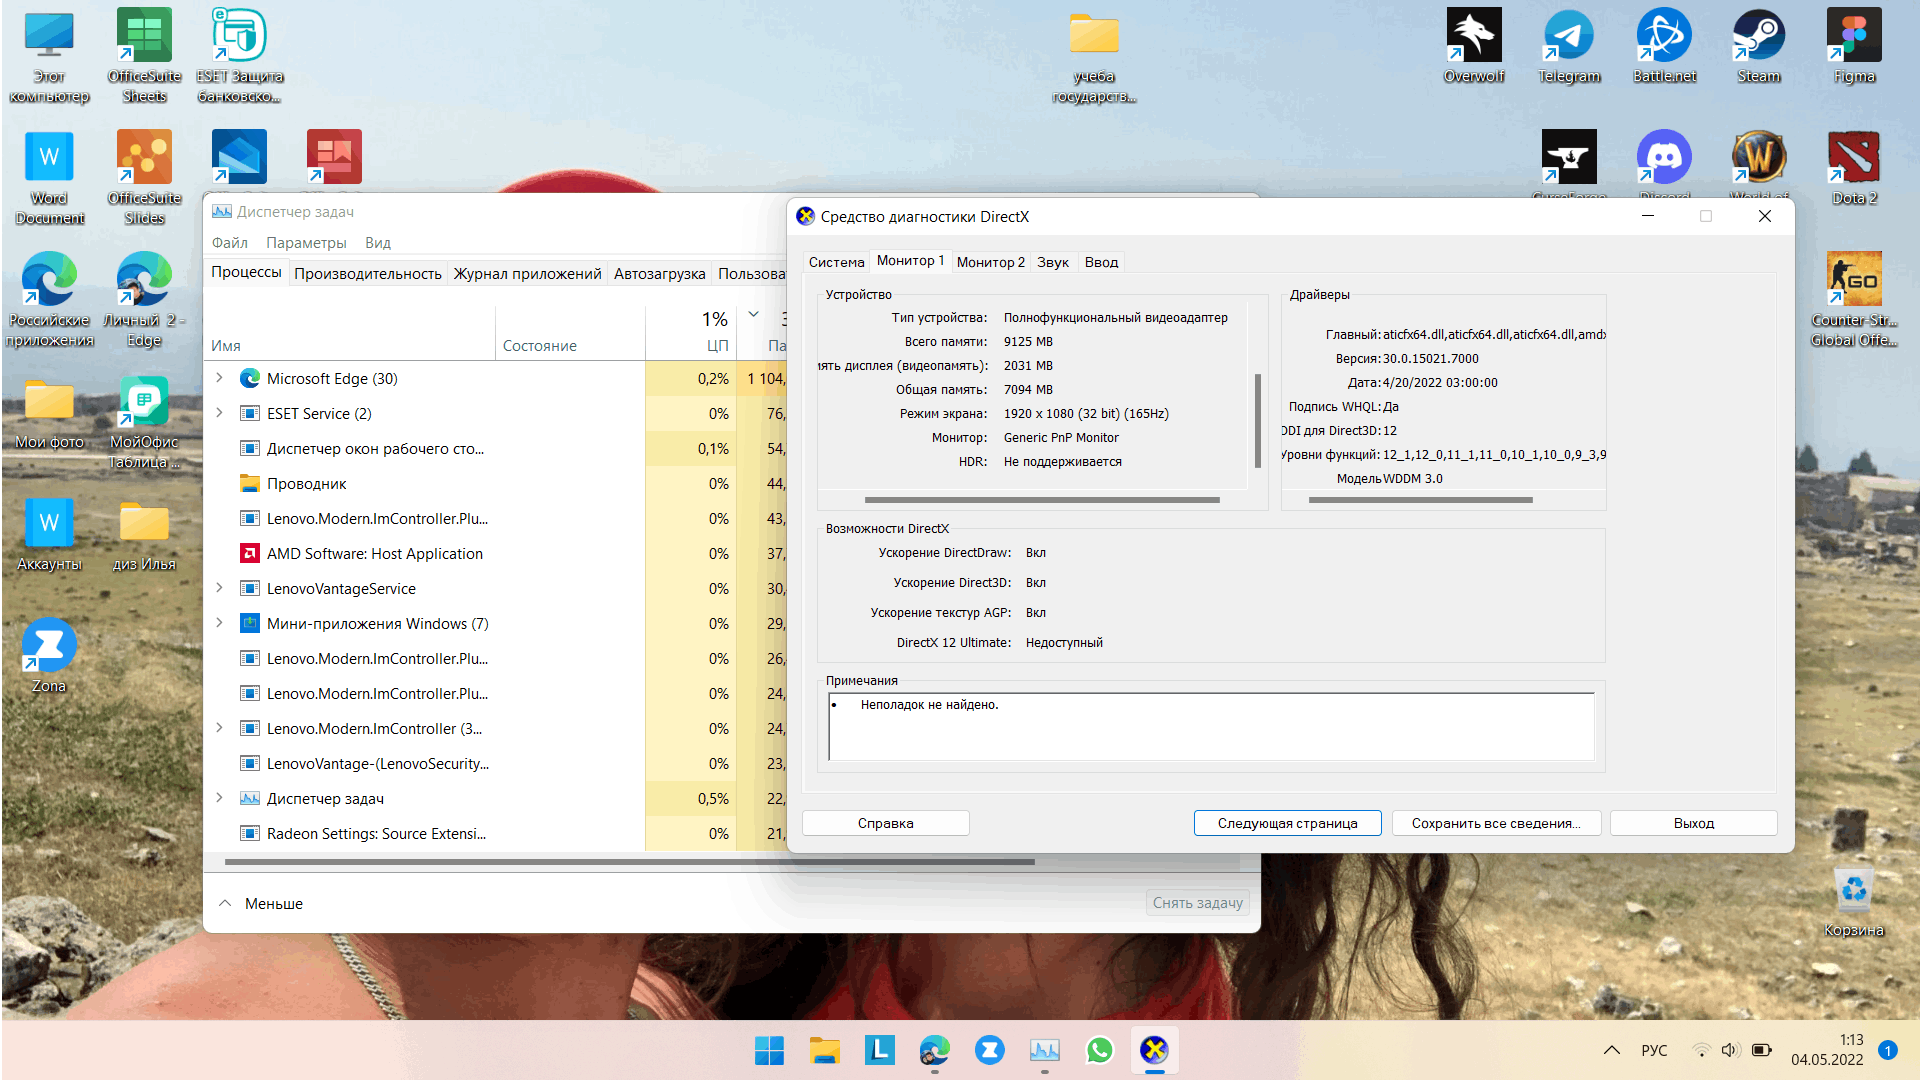Switch keyboard language with РУС indicator
1920x1080 pixels.
click(1654, 1050)
